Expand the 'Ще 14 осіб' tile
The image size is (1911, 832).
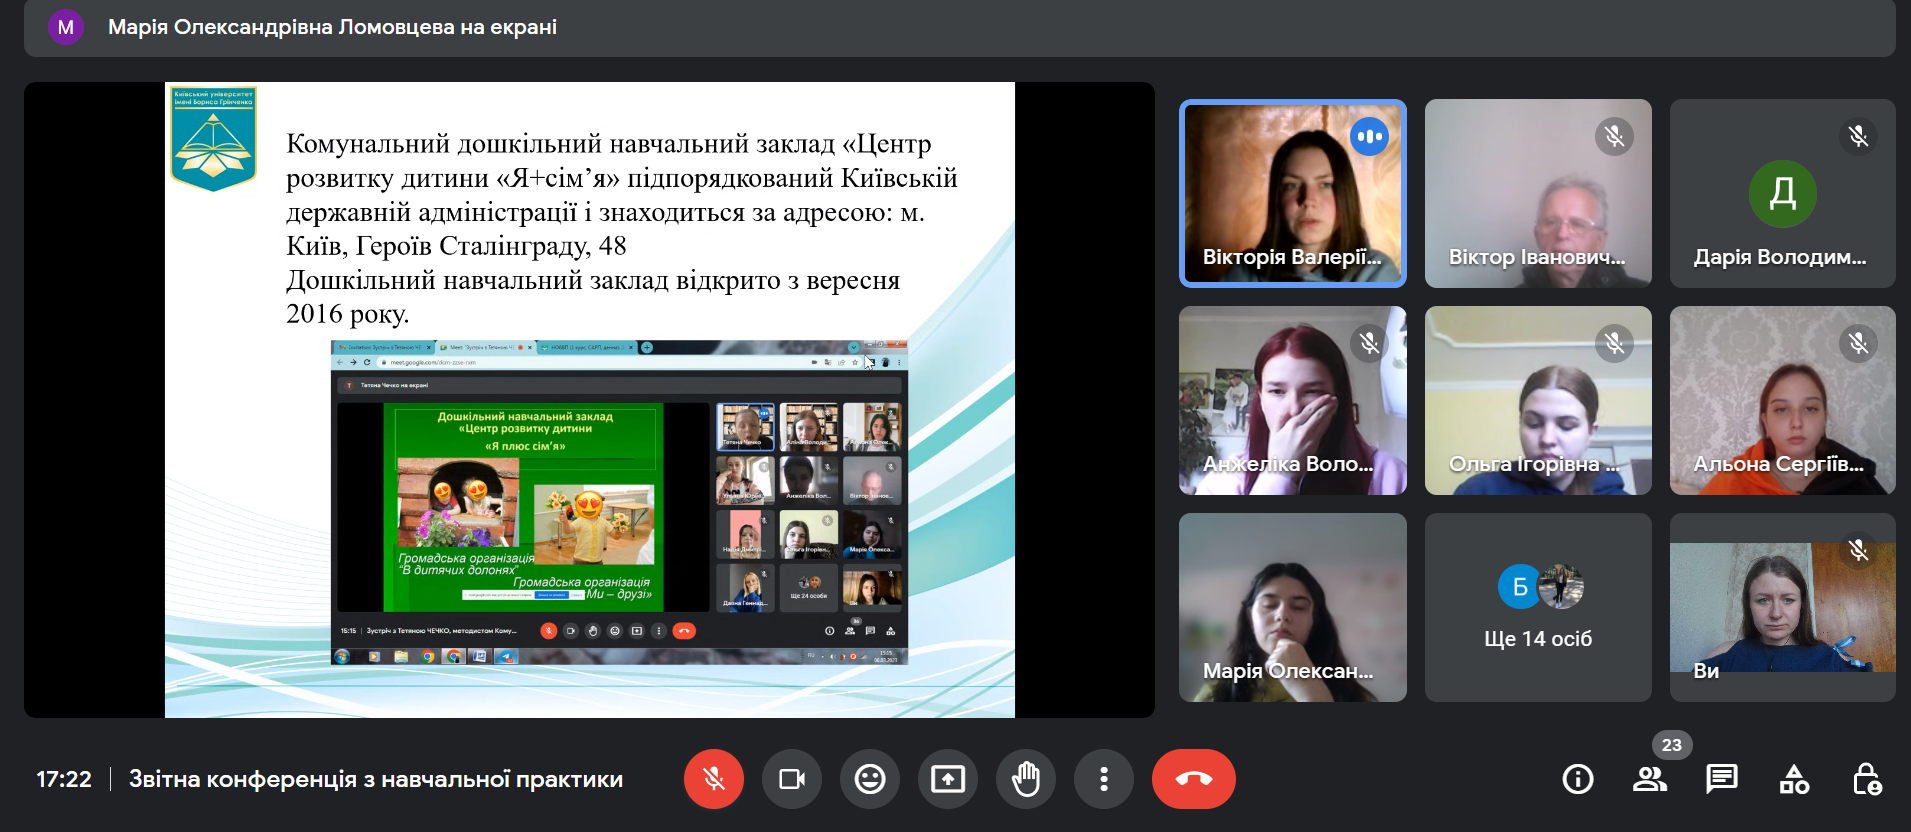tap(1537, 607)
